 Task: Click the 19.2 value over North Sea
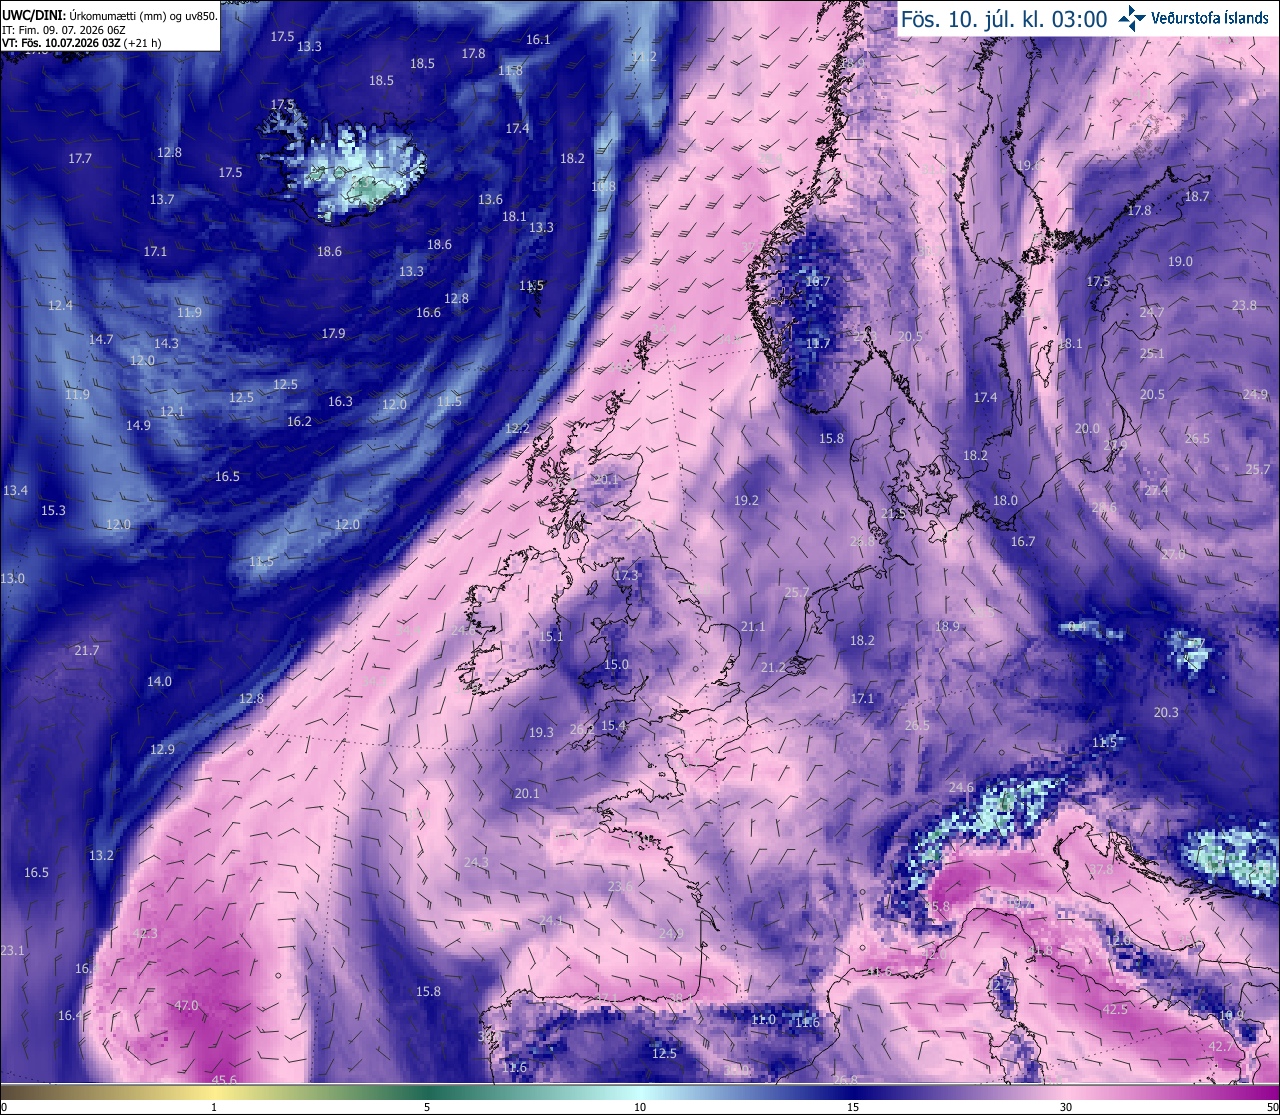pos(746,500)
